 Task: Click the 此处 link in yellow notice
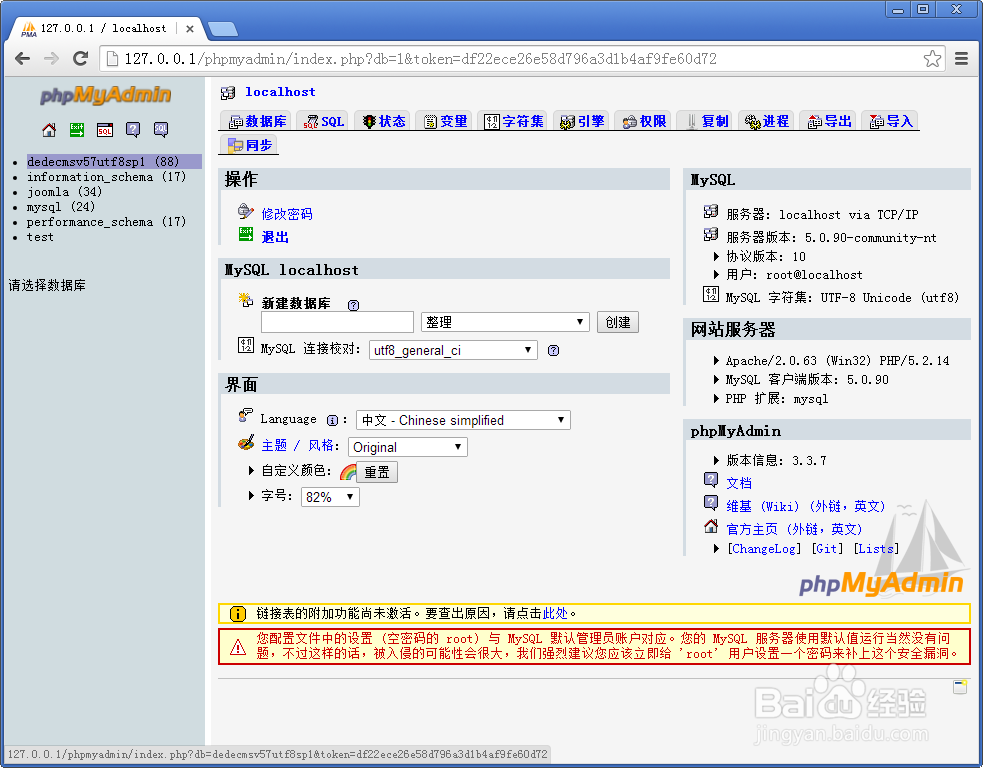[x=555, y=613]
